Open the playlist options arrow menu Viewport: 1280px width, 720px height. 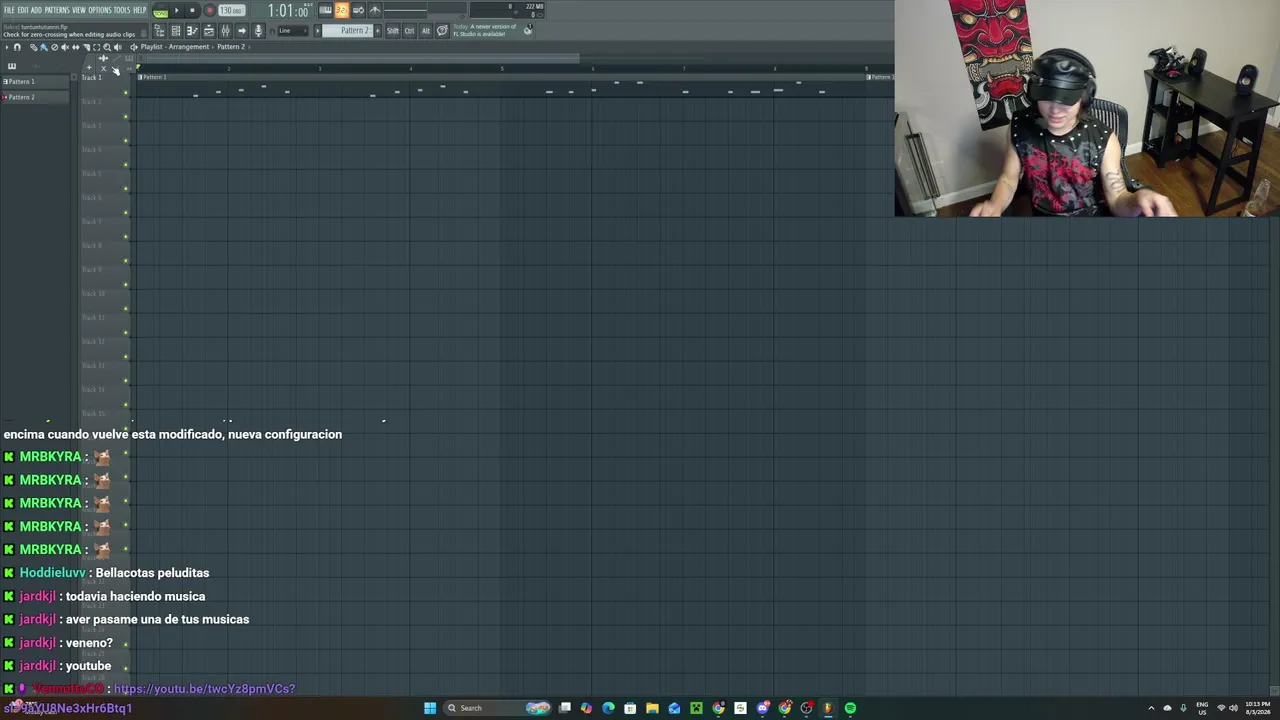pos(6,47)
